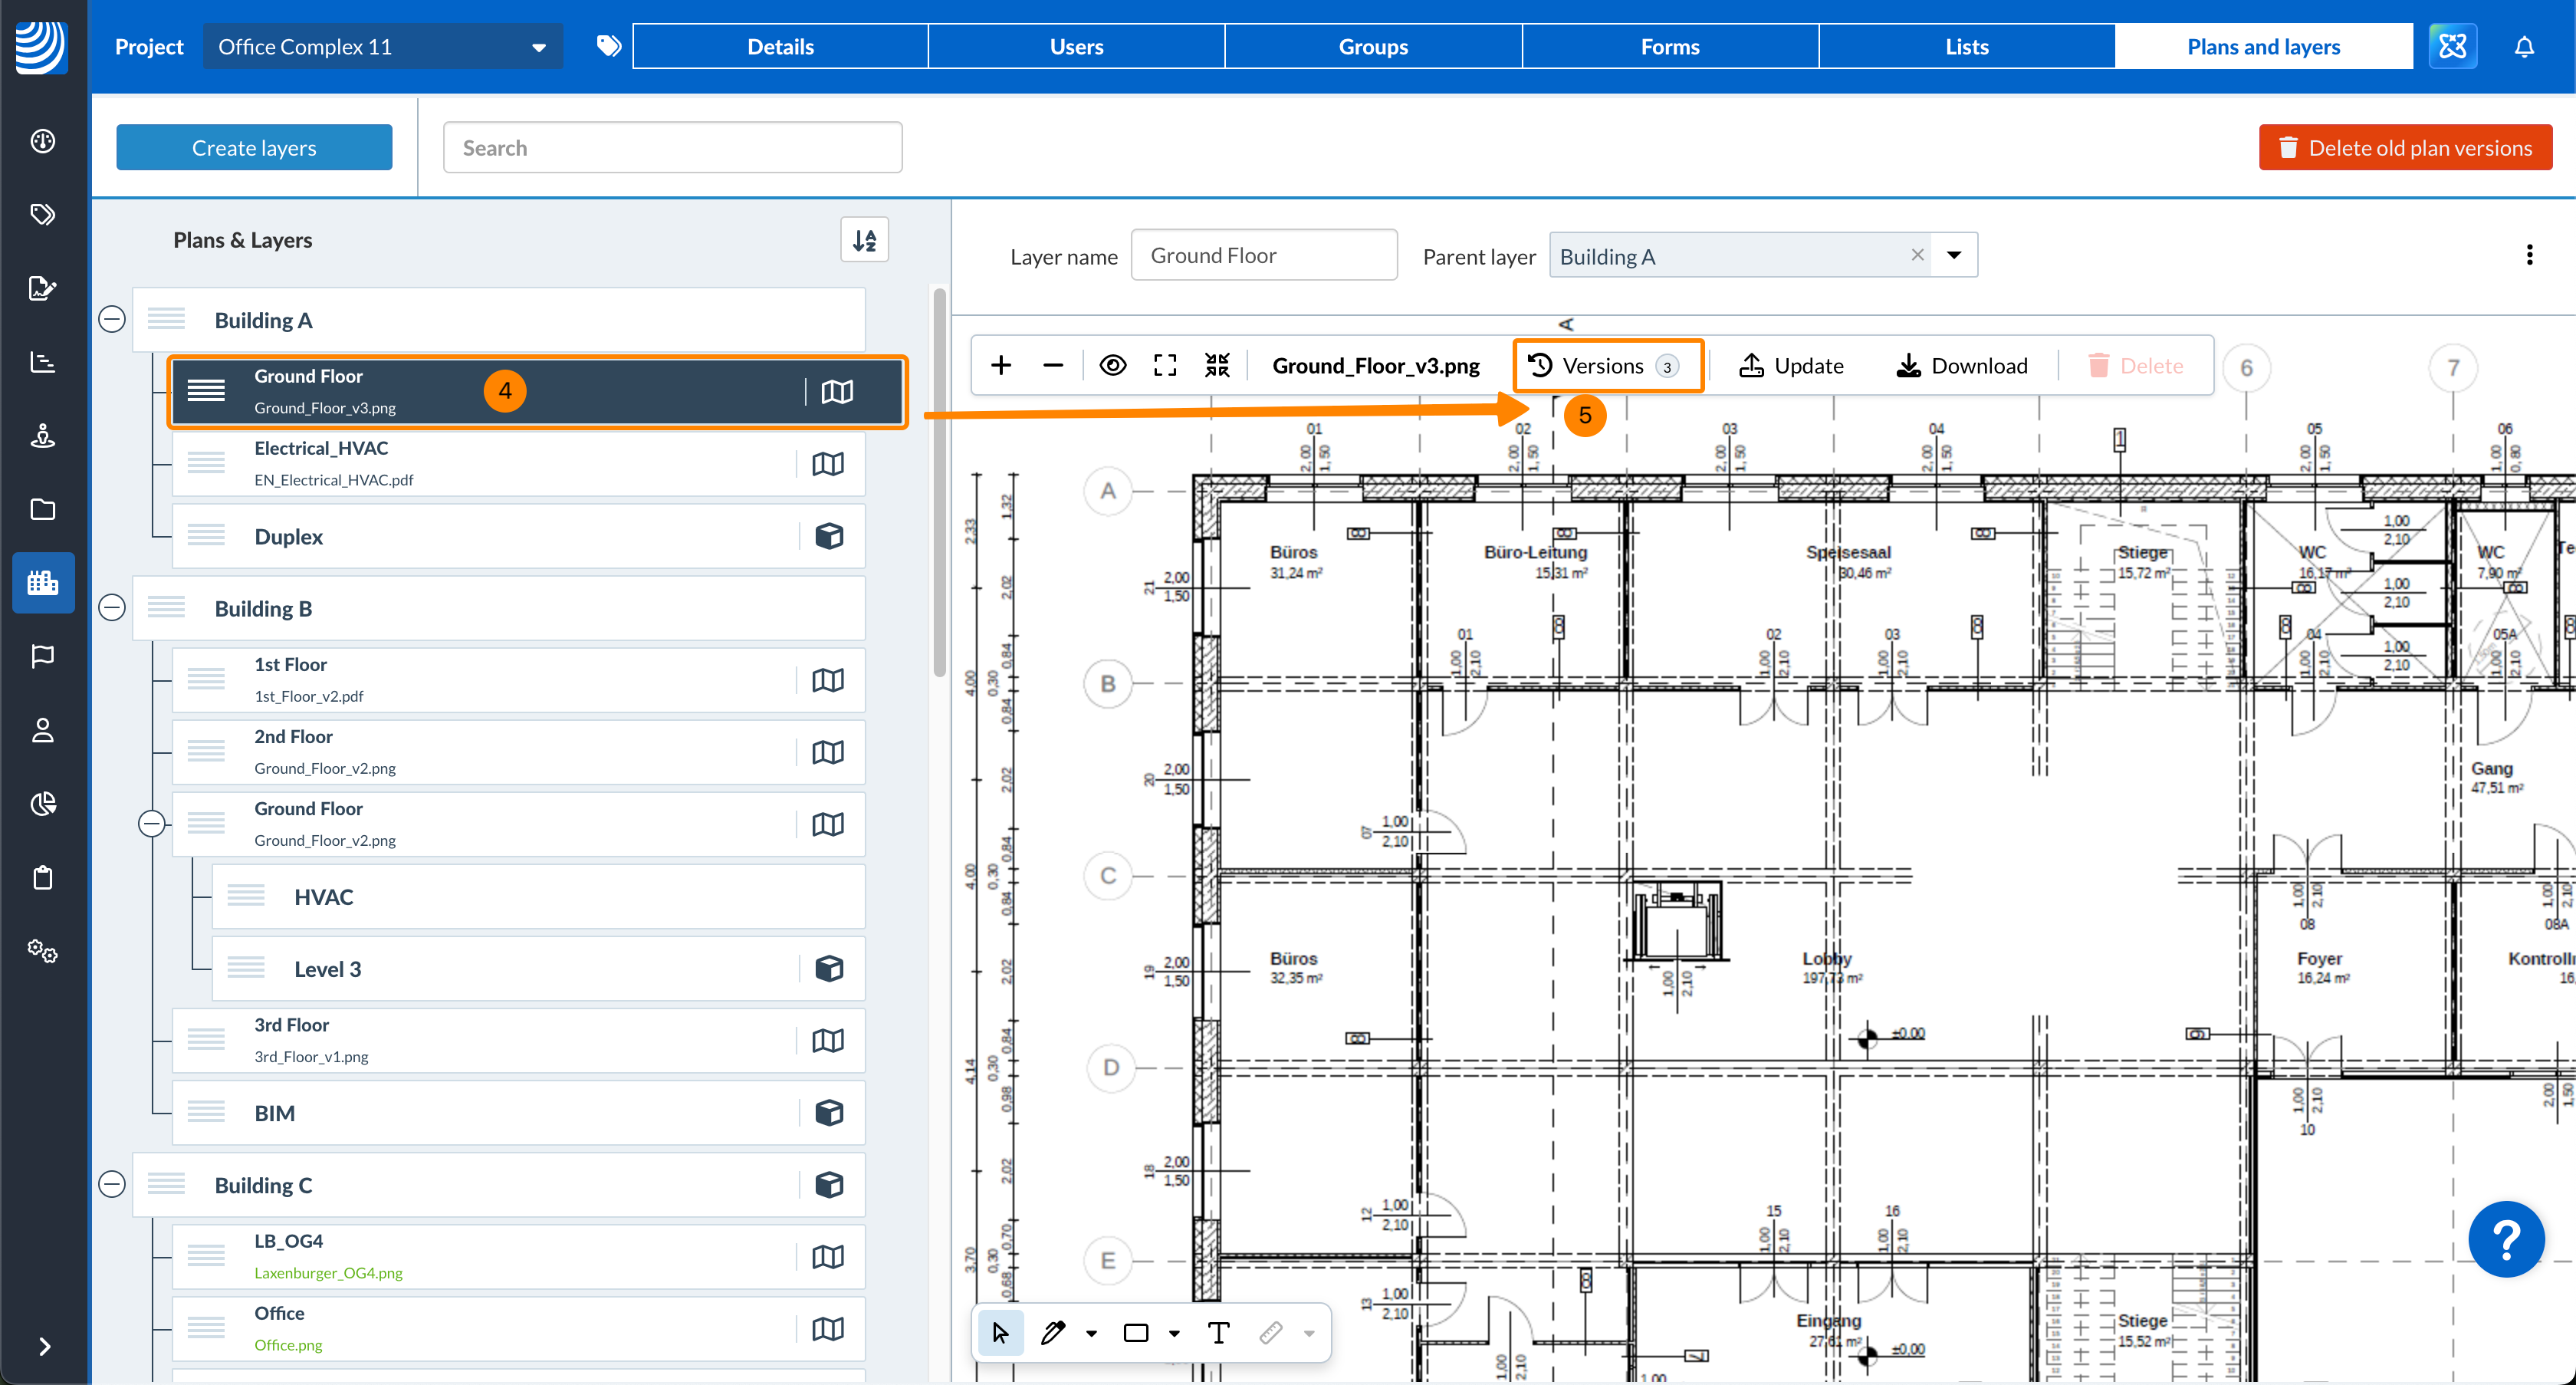This screenshot has height=1385, width=2576.
Task: Activate the selection cursor tool
Action: click(x=1000, y=1332)
